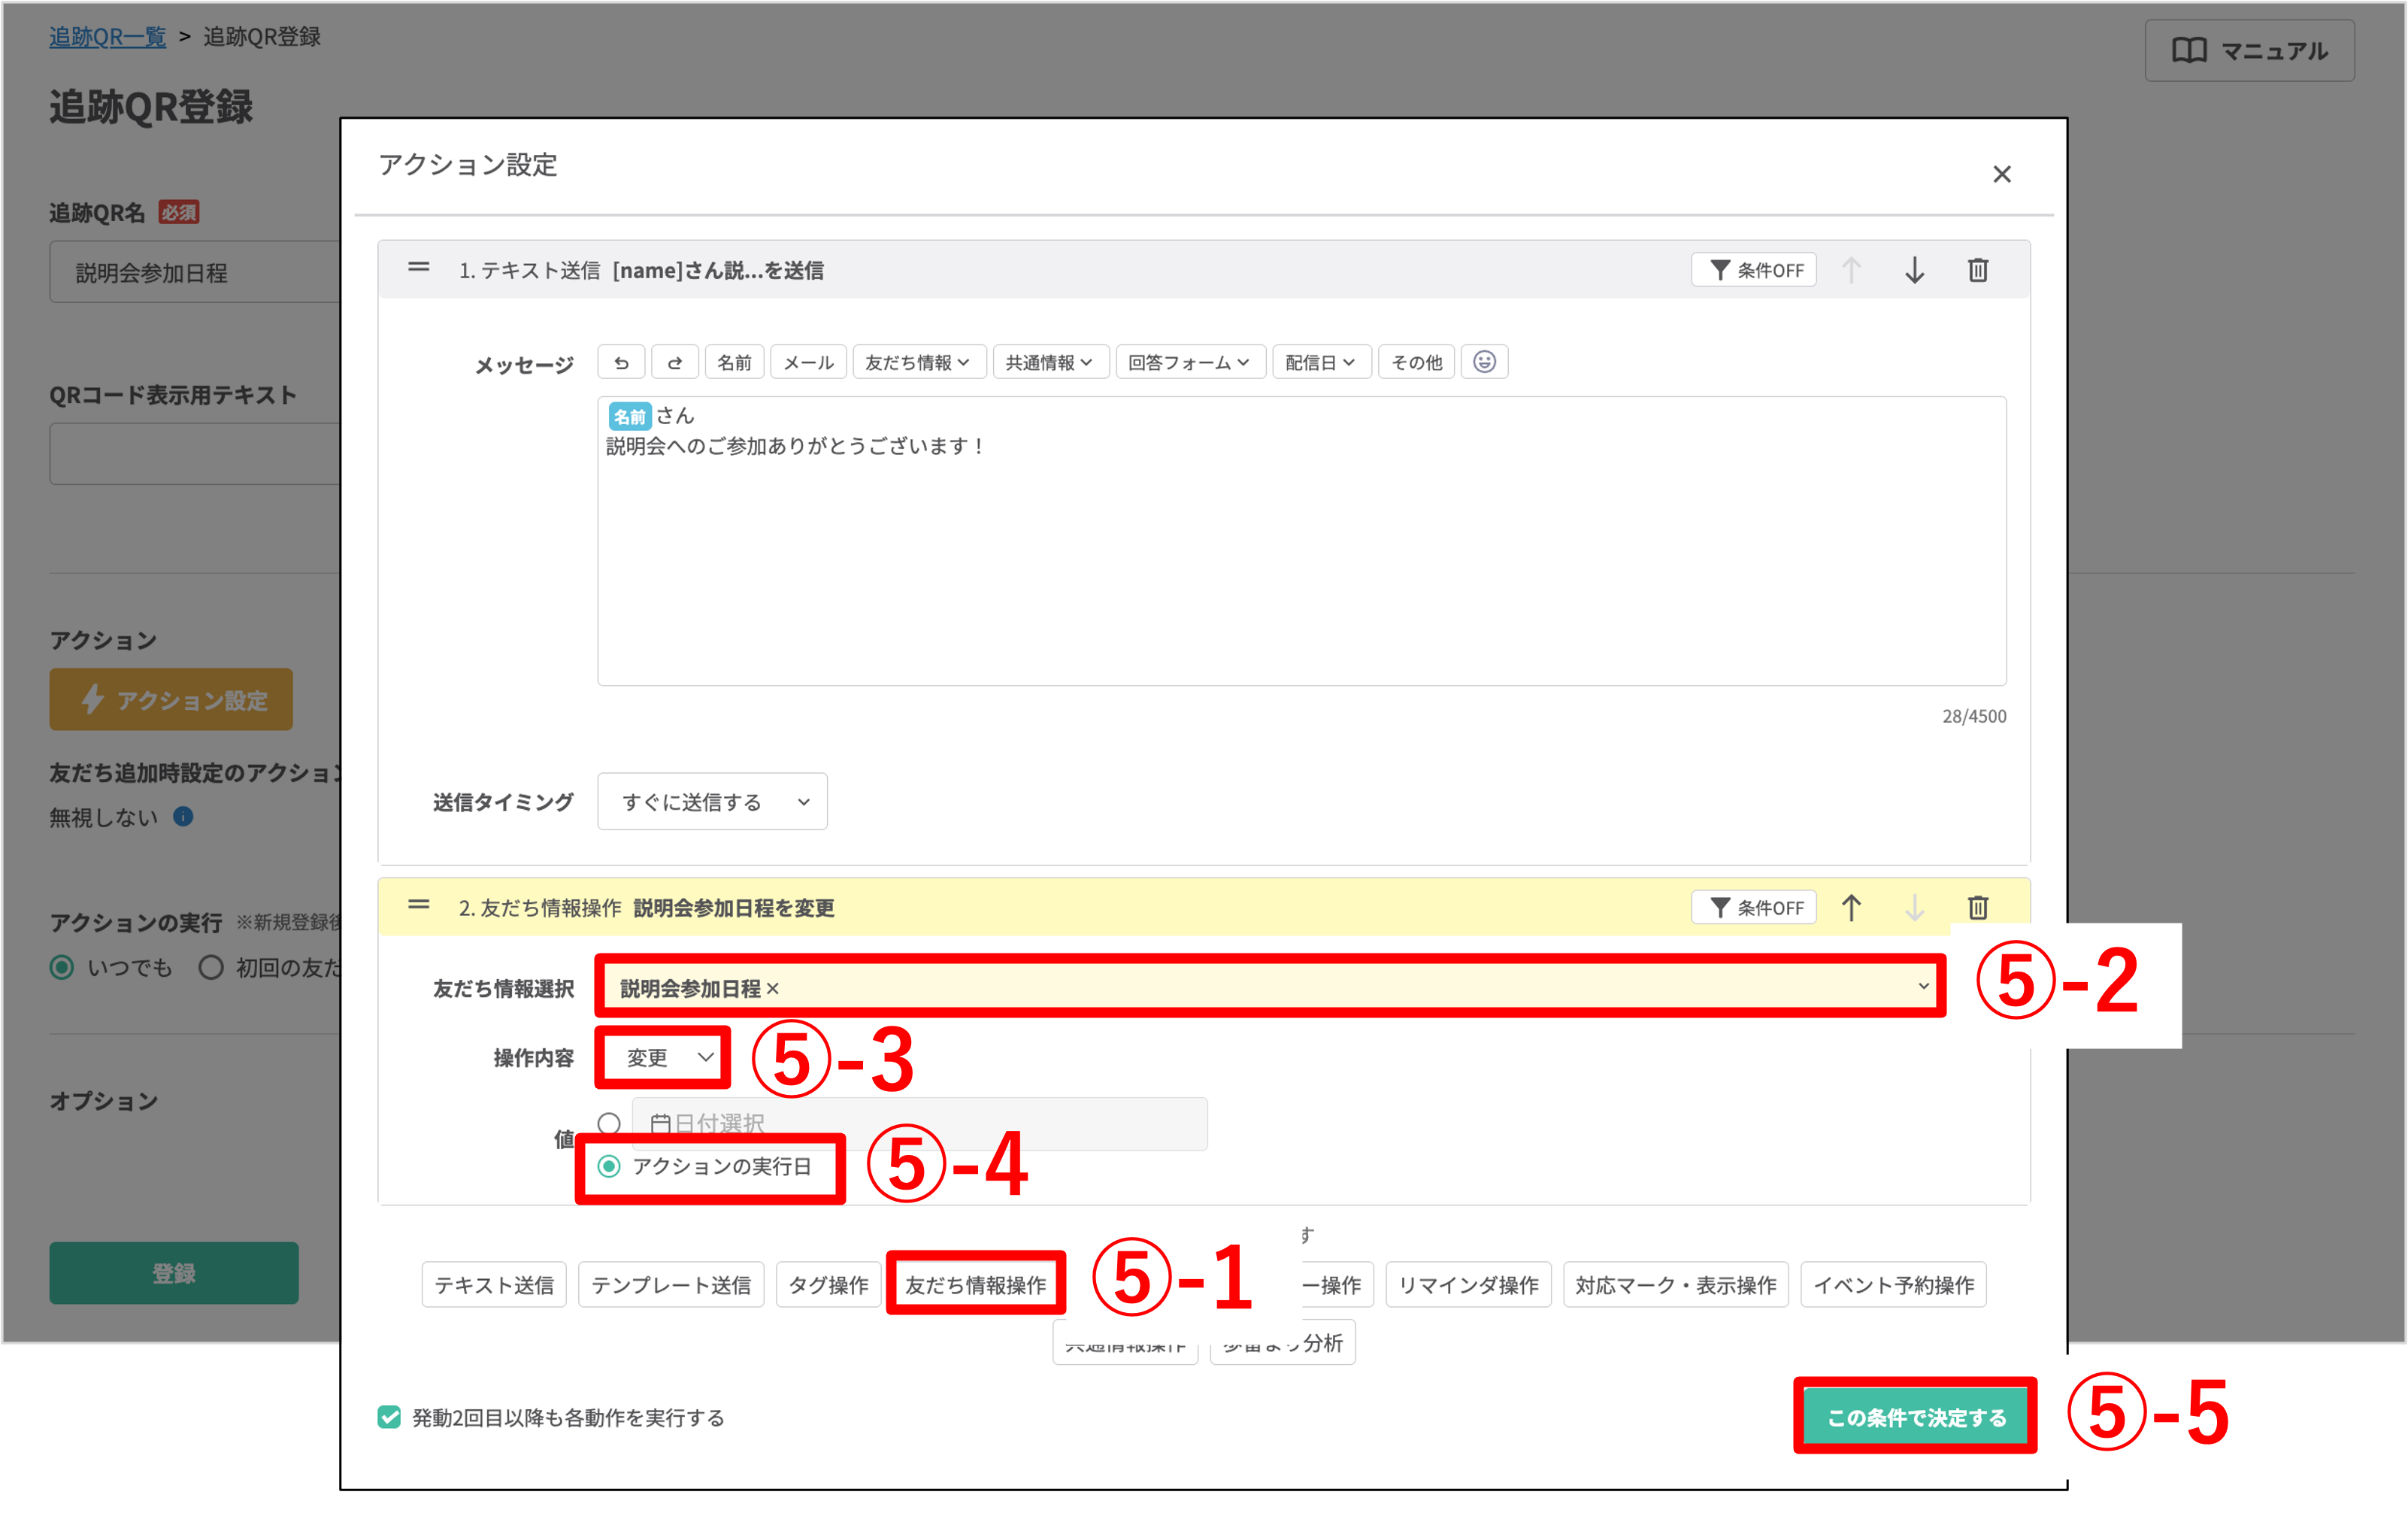
Task: Click この条件で決定する button
Action: (x=1915, y=1417)
